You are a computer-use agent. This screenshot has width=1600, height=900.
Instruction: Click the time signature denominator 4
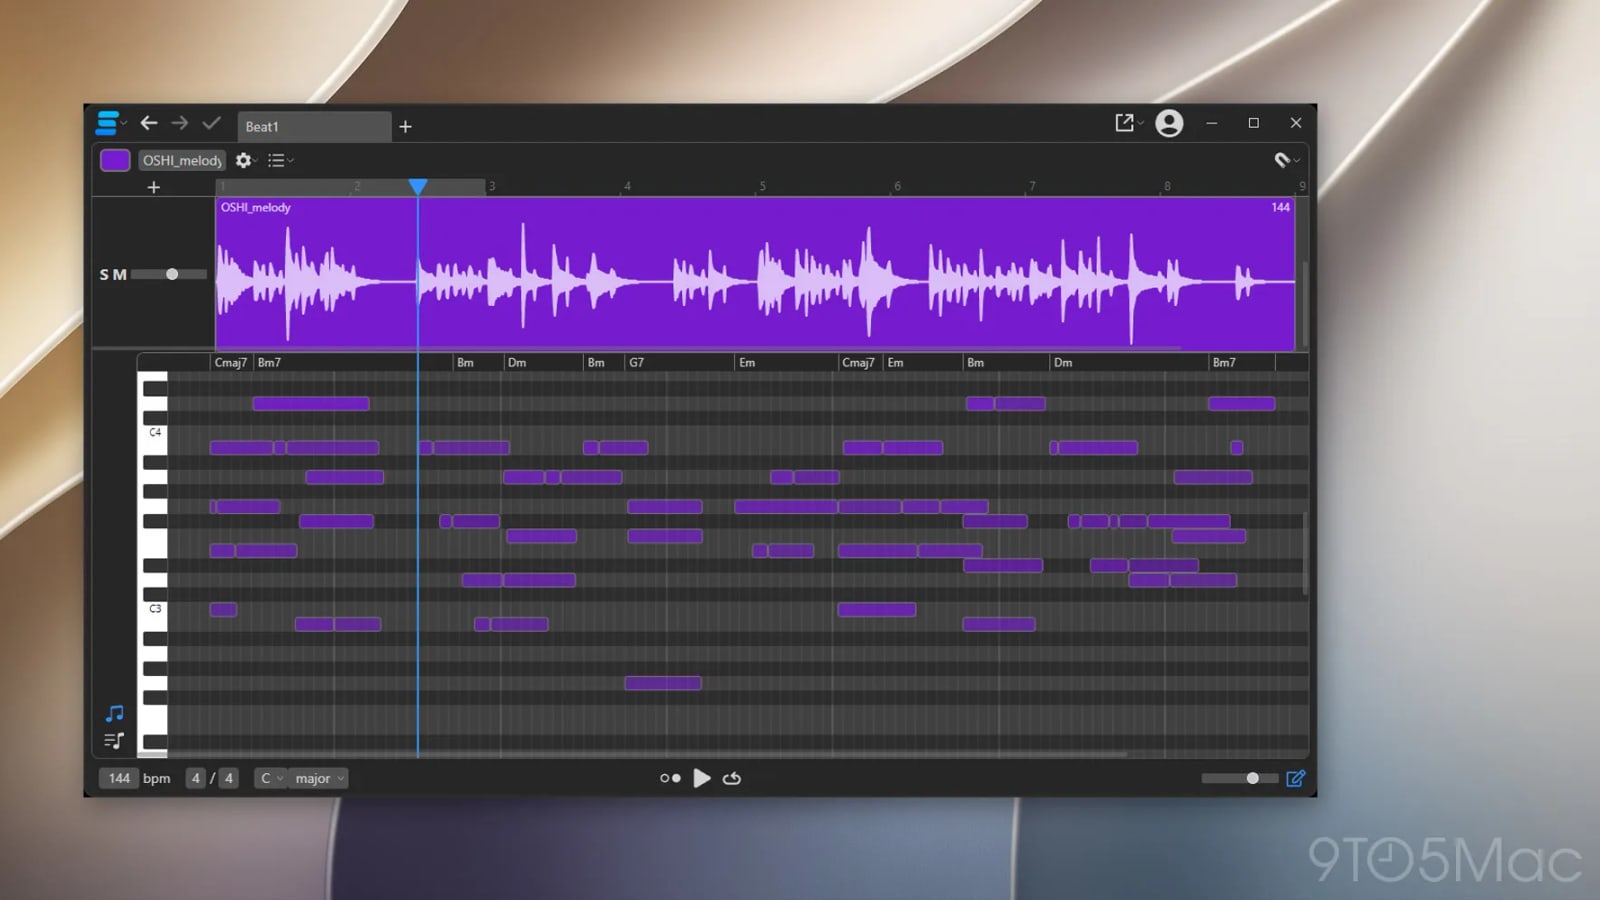pos(229,778)
